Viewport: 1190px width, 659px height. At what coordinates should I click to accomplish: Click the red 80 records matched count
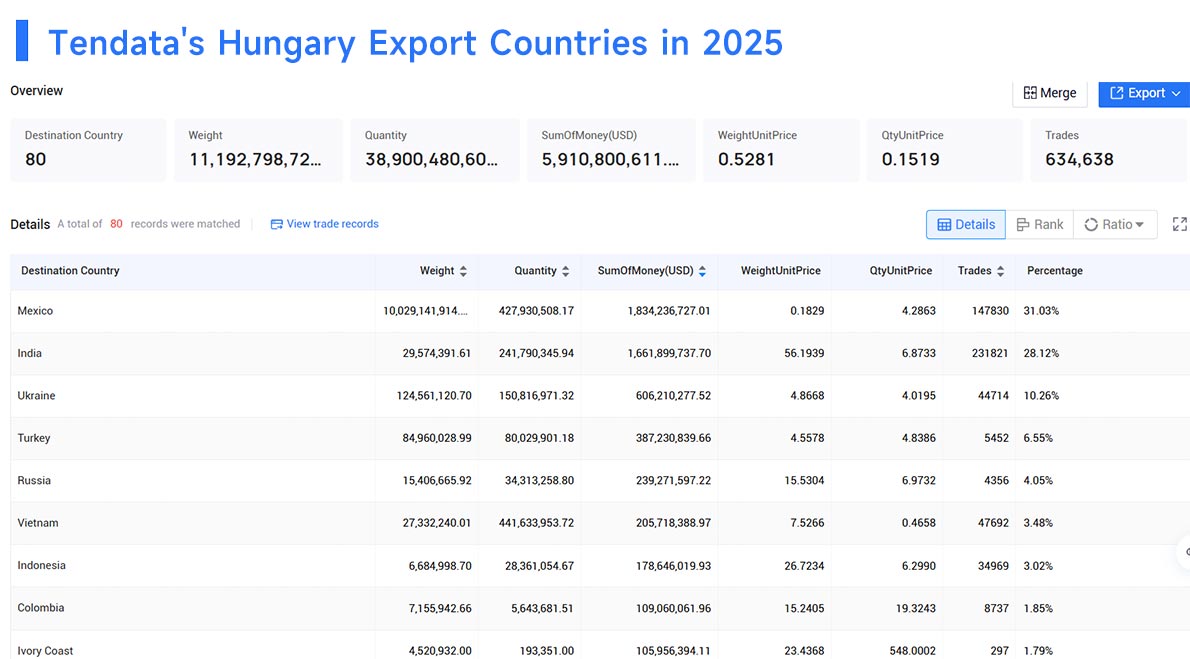tap(116, 224)
